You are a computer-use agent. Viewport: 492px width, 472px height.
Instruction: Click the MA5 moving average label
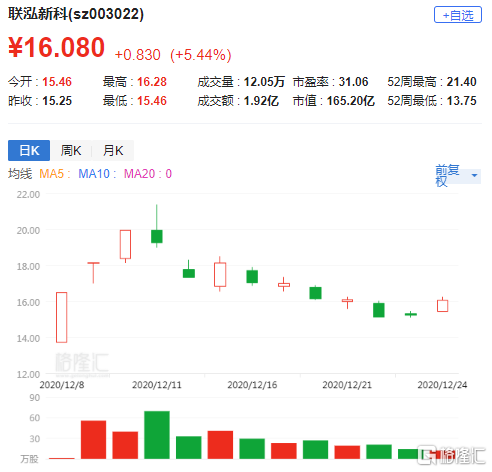click(54, 174)
